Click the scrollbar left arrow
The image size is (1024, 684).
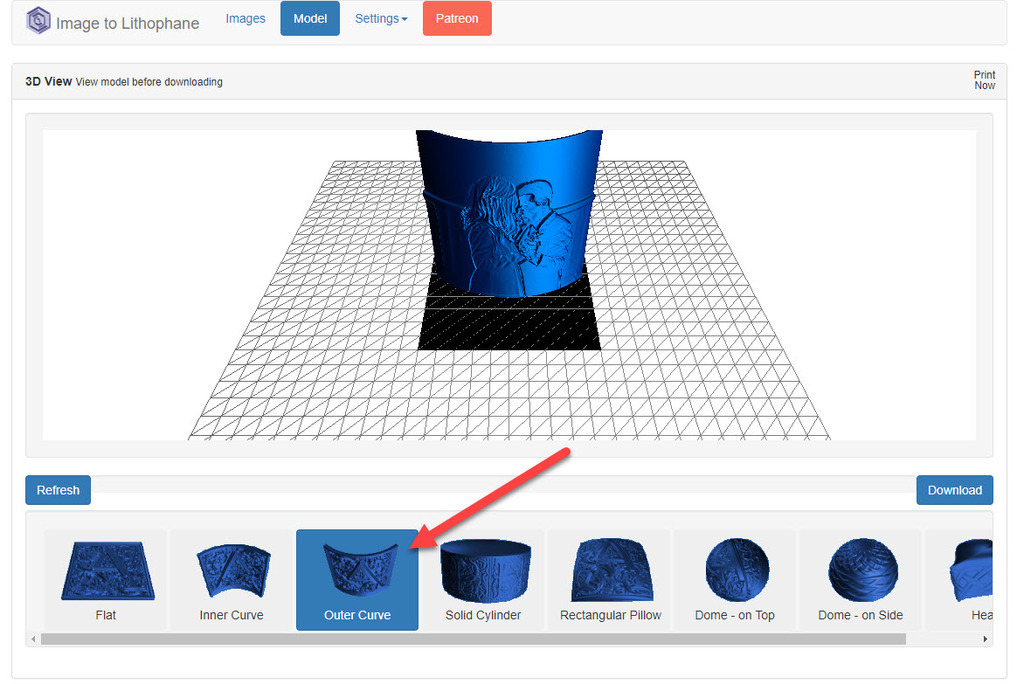point(33,639)
